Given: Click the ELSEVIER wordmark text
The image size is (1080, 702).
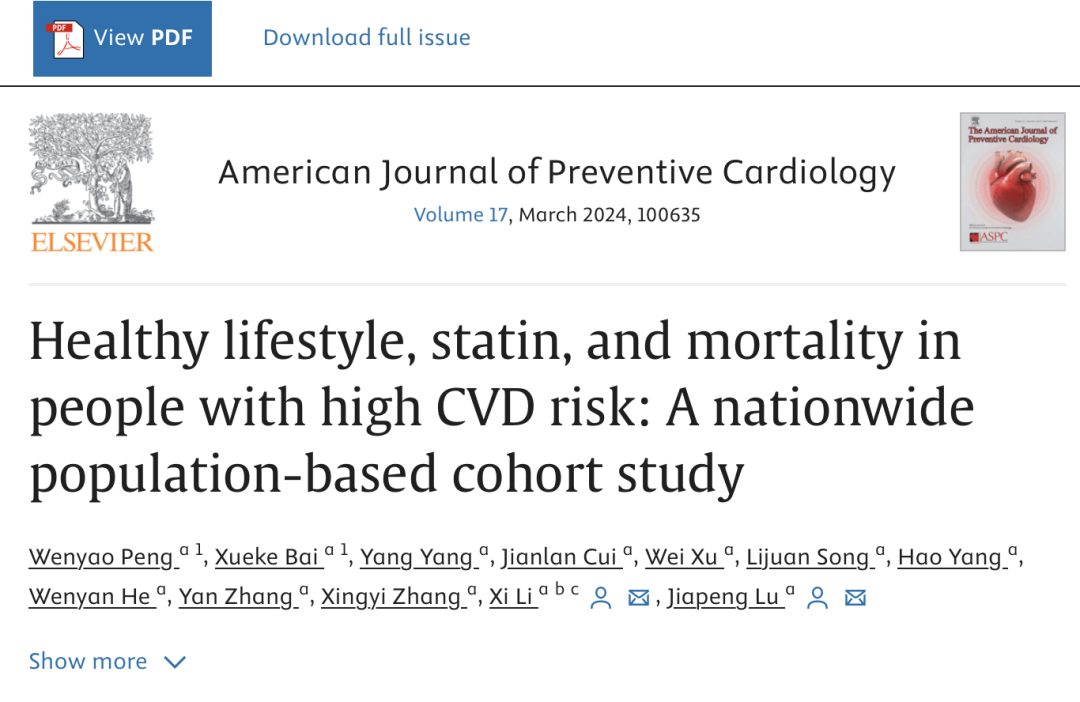Looking at the screenshot, I should (x=92, y=242).
